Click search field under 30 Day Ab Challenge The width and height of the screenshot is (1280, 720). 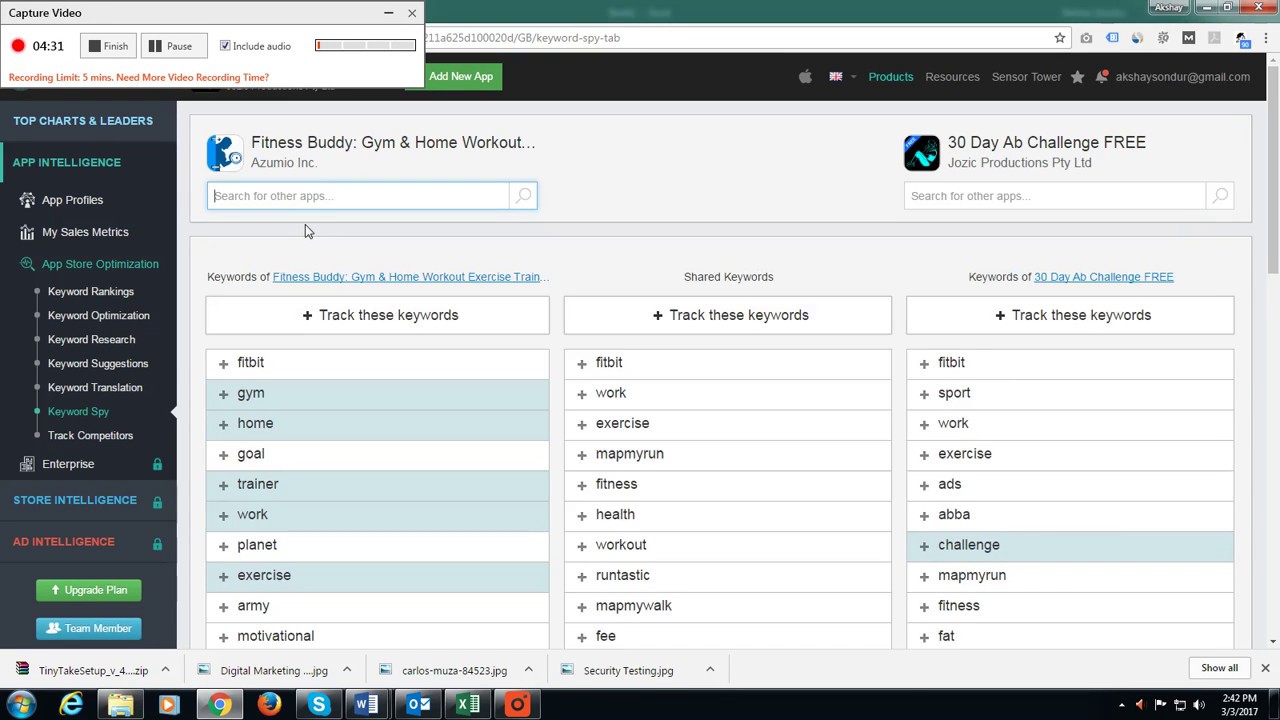1055,196
